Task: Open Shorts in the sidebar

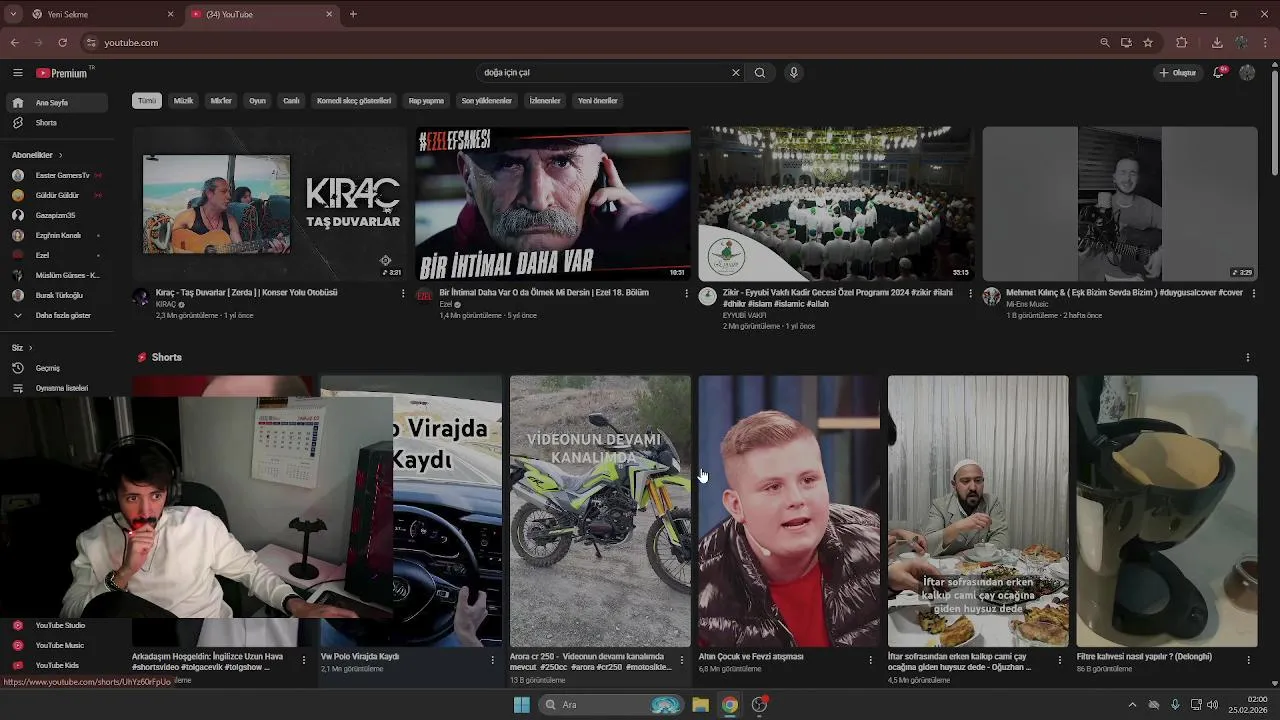Action: (x=57, y=122)
